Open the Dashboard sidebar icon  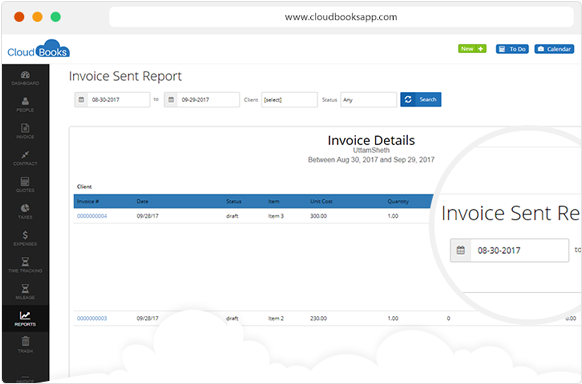coord(25,75)
